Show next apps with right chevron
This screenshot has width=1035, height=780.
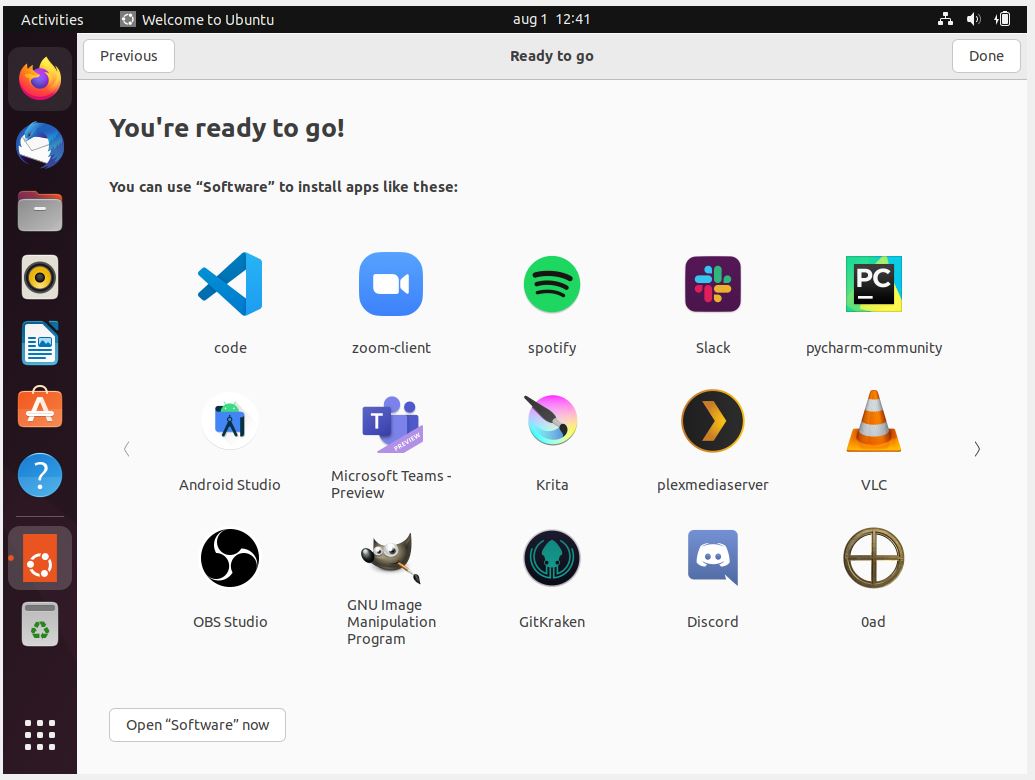coord(977,449)
